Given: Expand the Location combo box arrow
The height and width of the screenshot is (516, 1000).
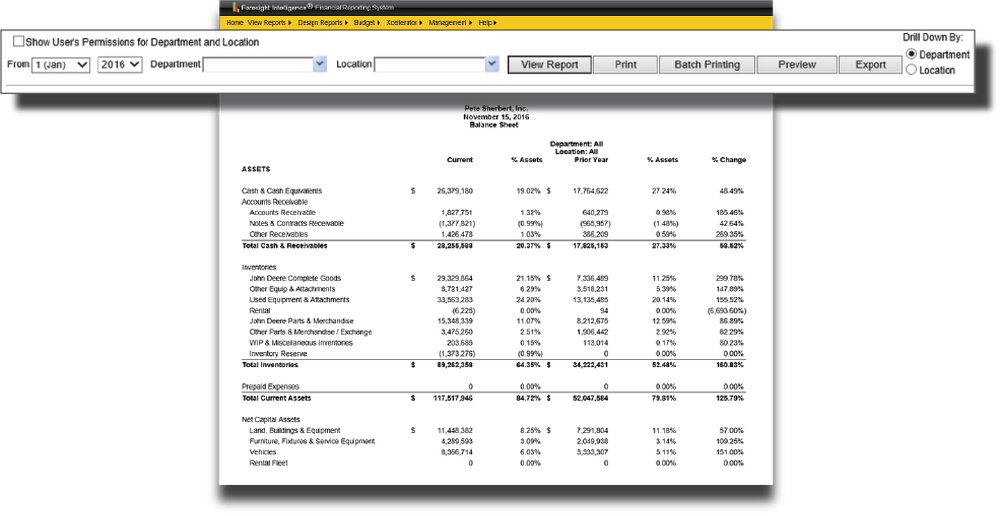Looking at the screenshot, I should pyautogui.click(x=491, y=64).
